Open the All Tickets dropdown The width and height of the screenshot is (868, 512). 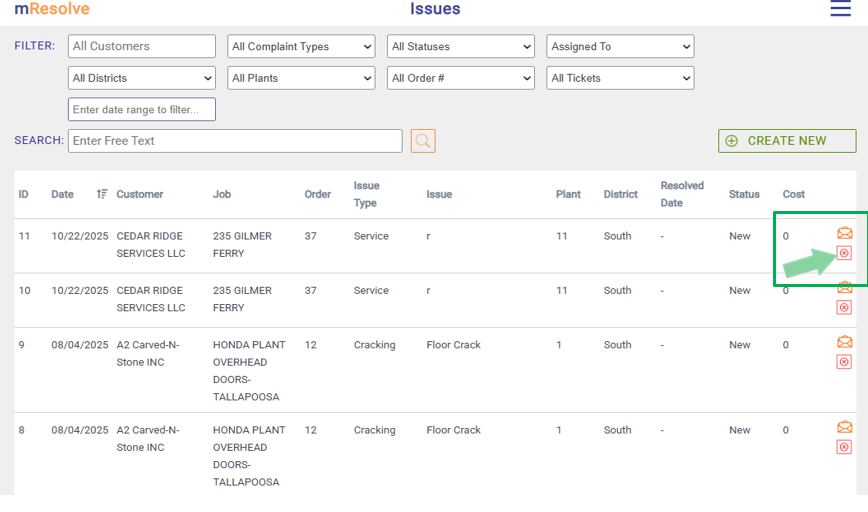[621, 78]
